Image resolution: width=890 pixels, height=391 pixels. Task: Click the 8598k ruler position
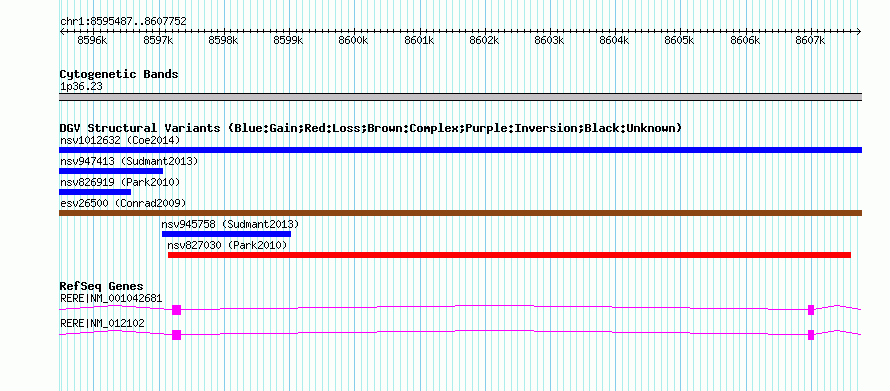tap(223, 40)
